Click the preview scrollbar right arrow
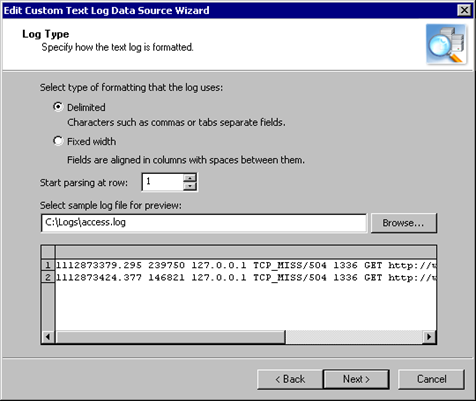Screen dimensions: 476x401 pyautogui.click(x=429, y=337)
